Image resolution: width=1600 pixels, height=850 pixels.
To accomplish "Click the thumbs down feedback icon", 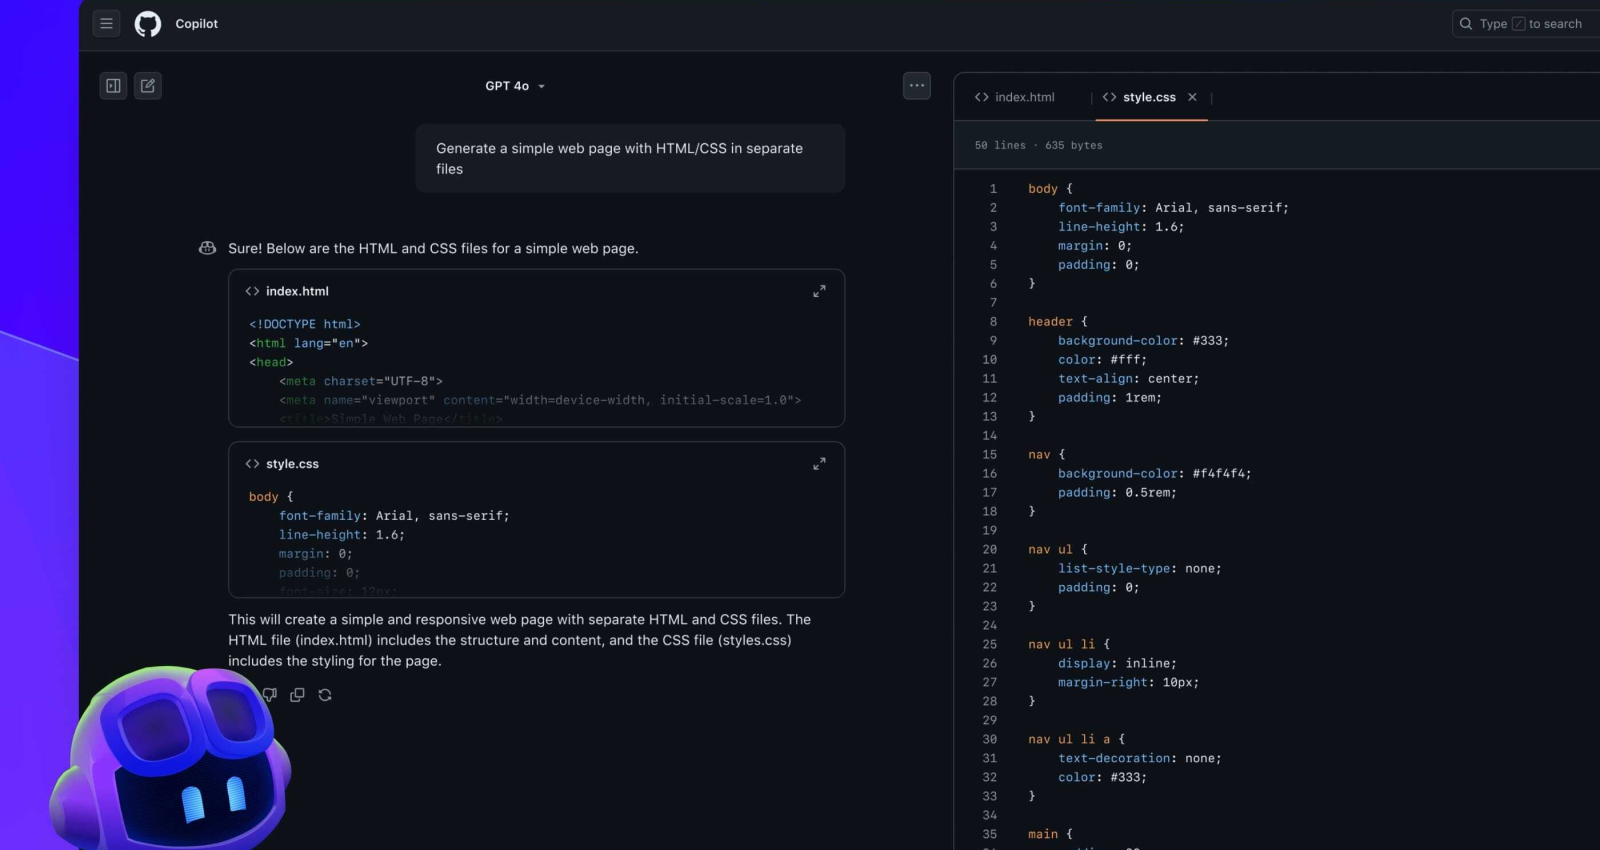I will [270, 695].
